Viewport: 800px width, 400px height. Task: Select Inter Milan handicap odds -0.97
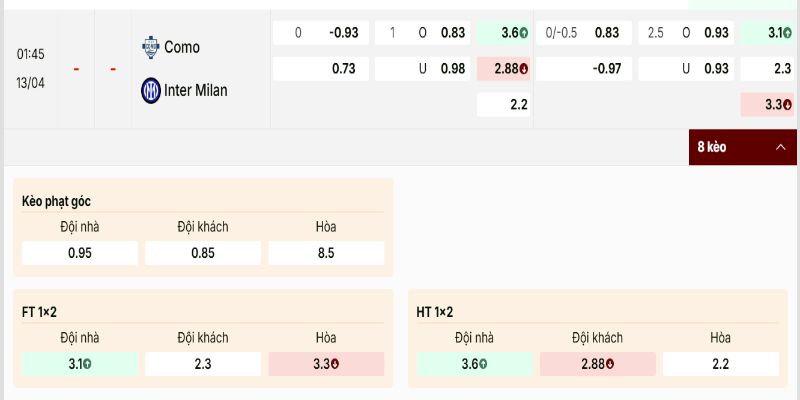606,69
